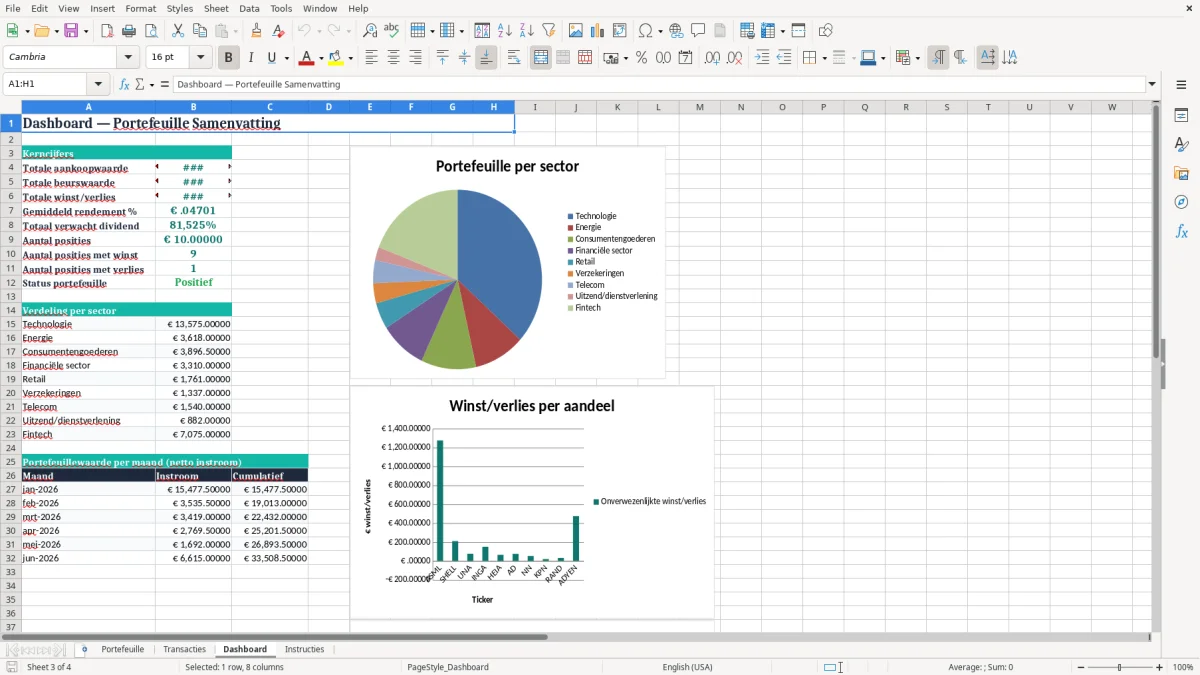1200x675 pixels.
Task: Click the Export as PDF icon
Action: pyautogui.click(x=107, y=31)
